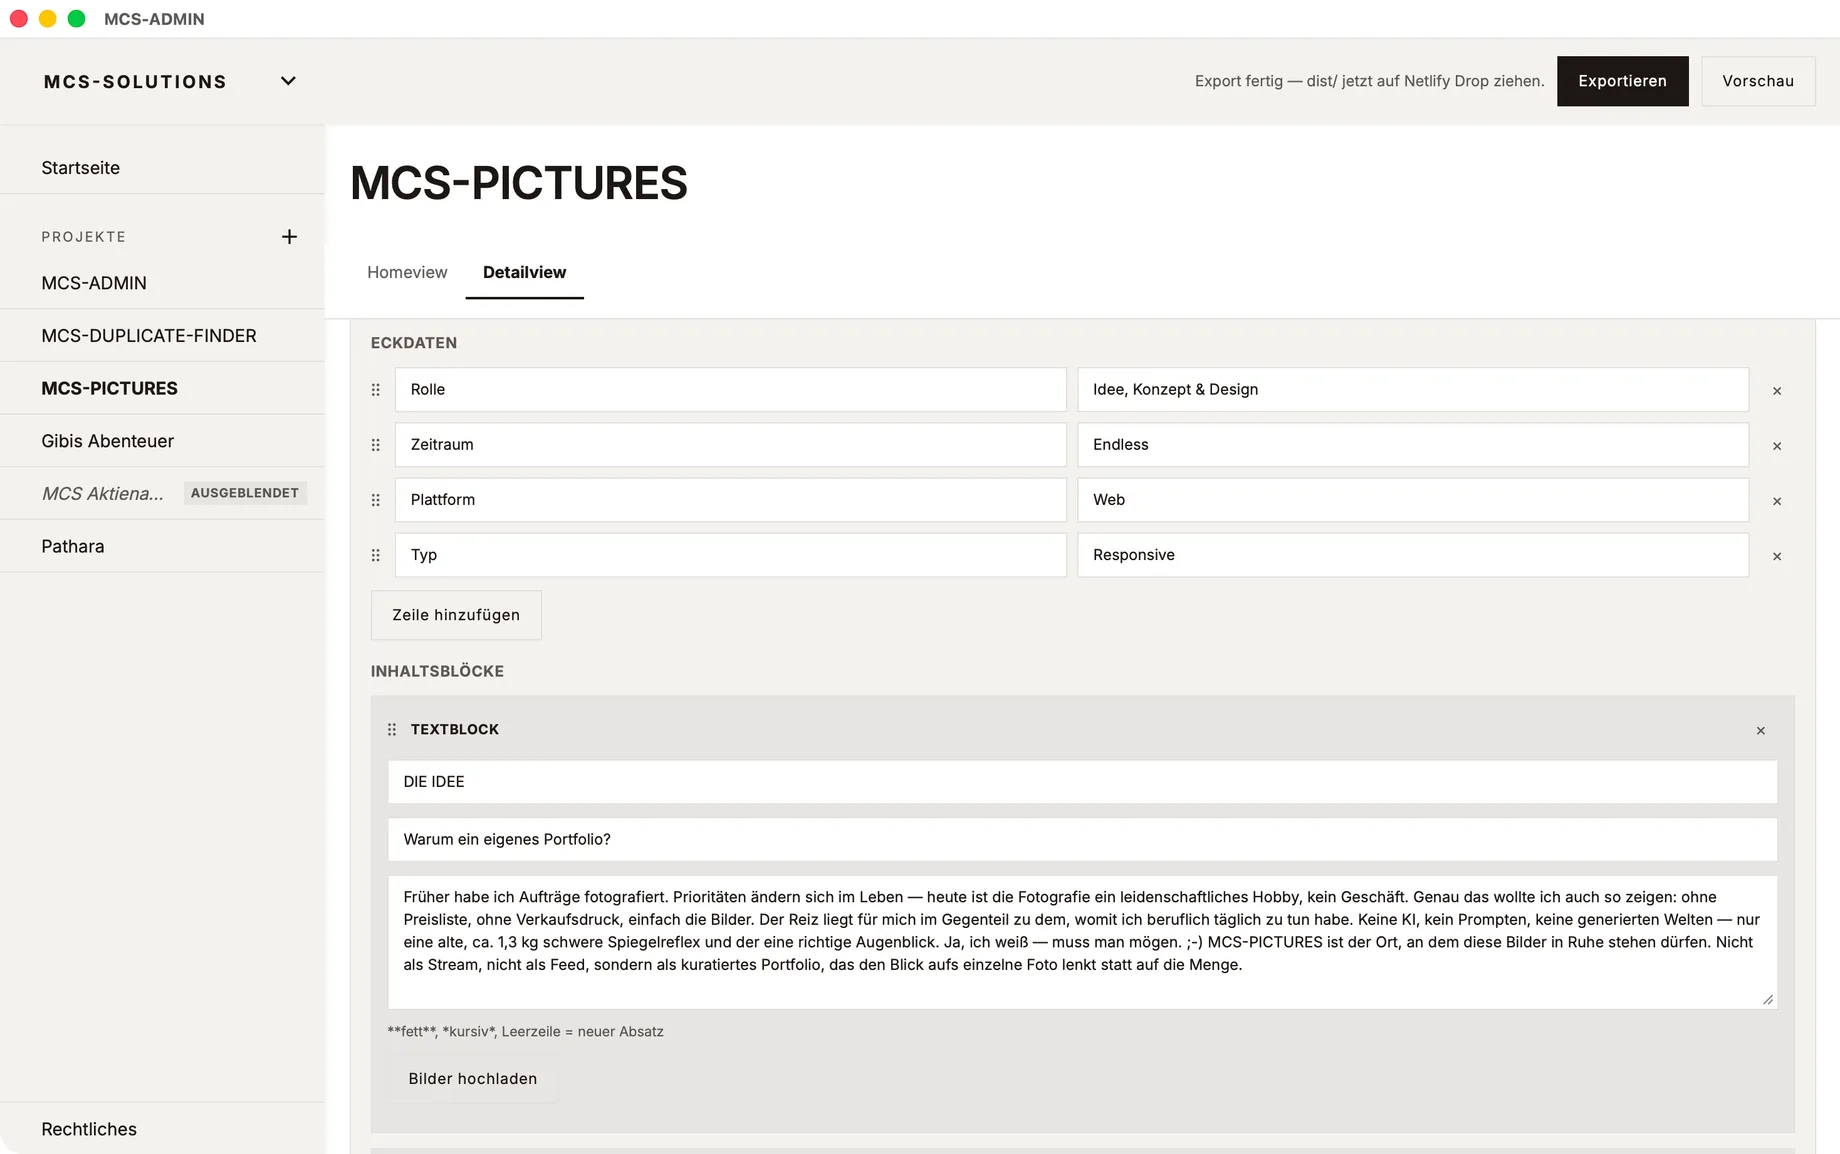Delete the TEXTBLOCK content block
Screen dimensions: 1840x1154
click(x=1761, y=731)
